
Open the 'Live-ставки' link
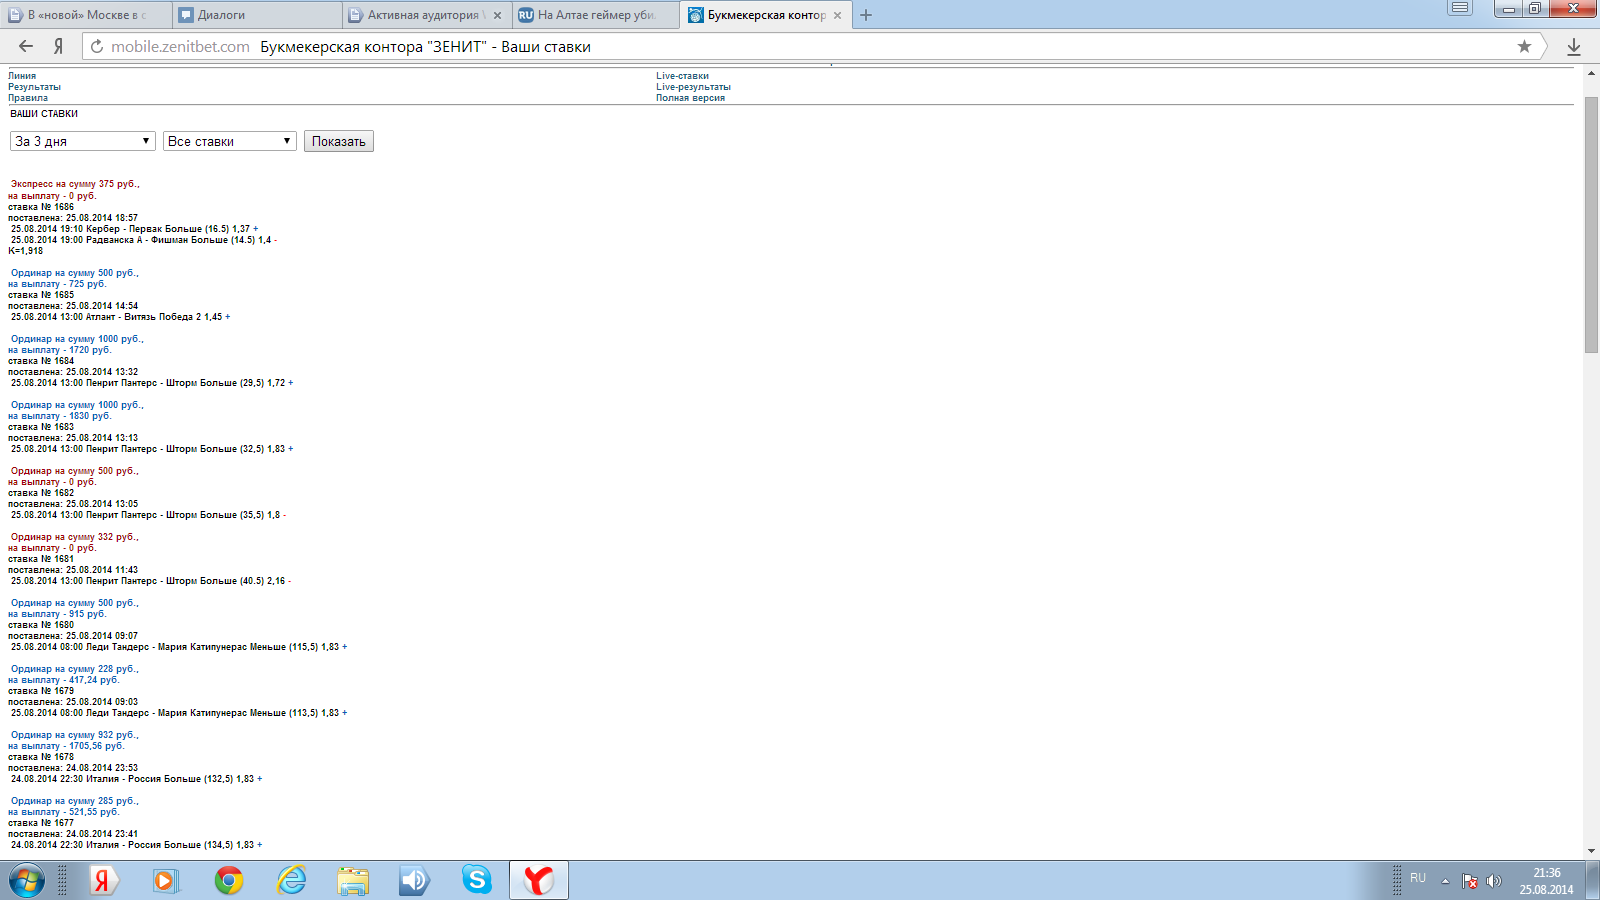coord(682,76)
